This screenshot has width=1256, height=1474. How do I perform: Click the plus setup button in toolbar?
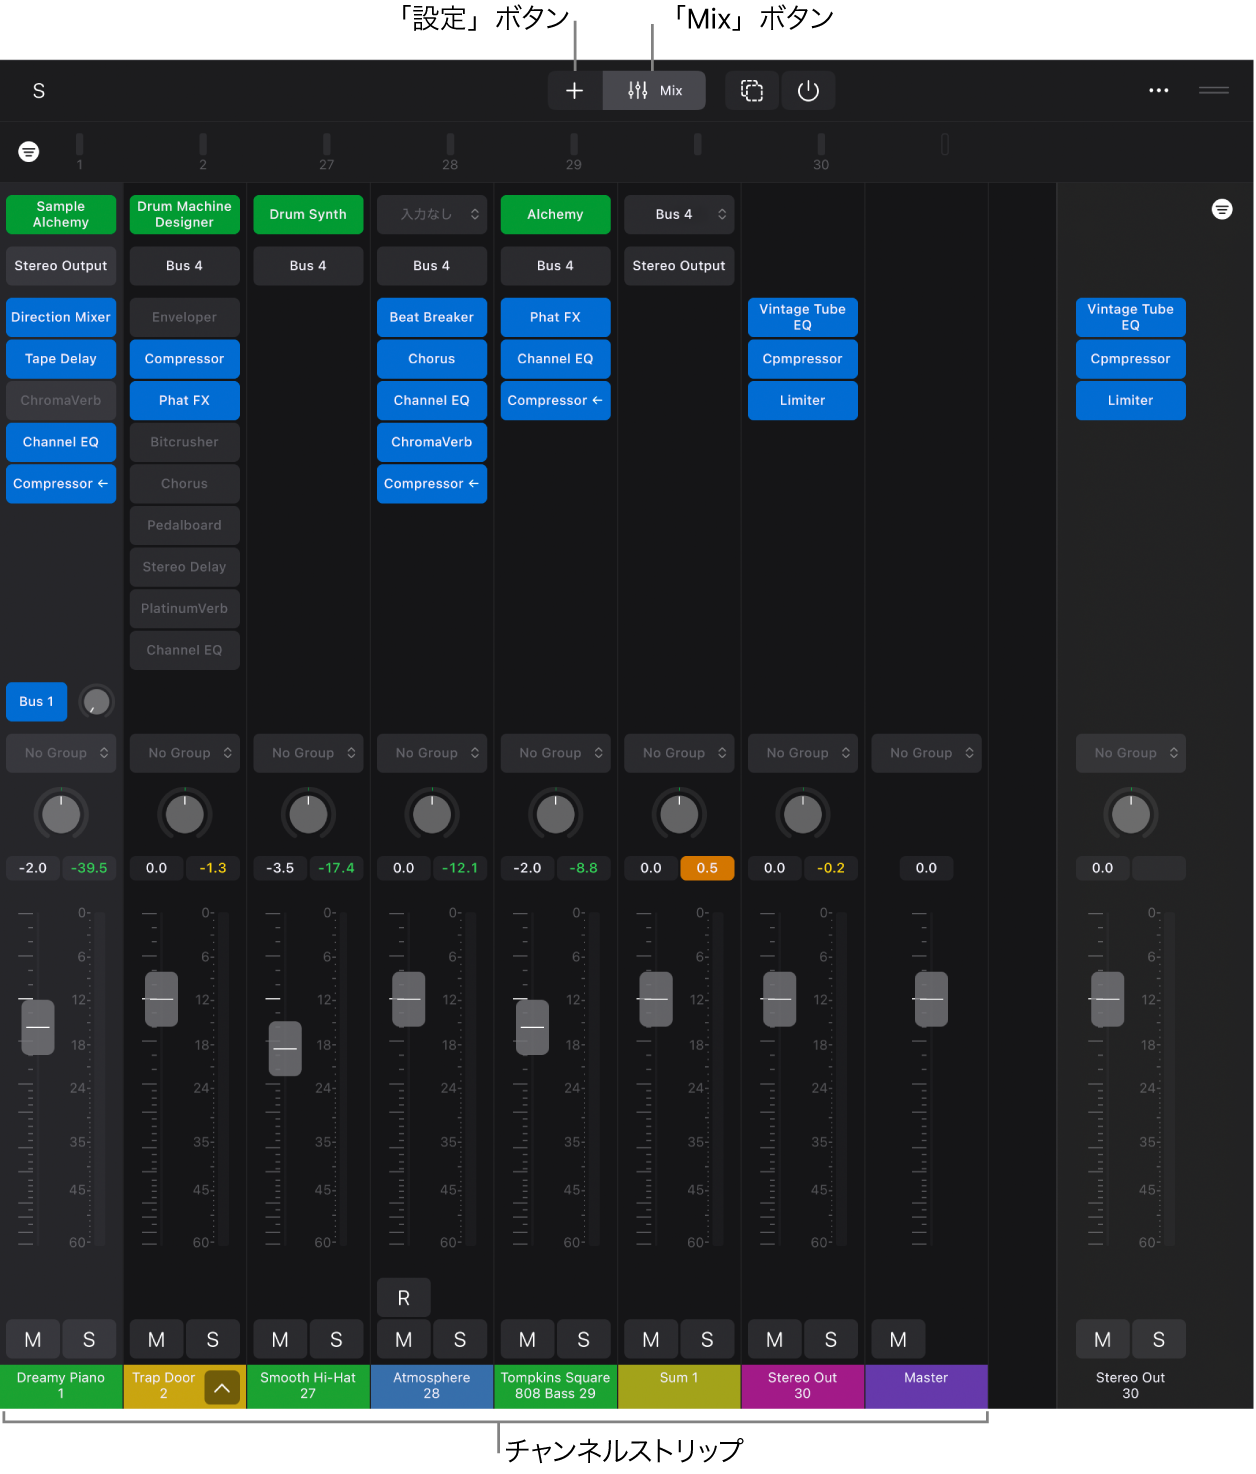[x=574, y=91]
